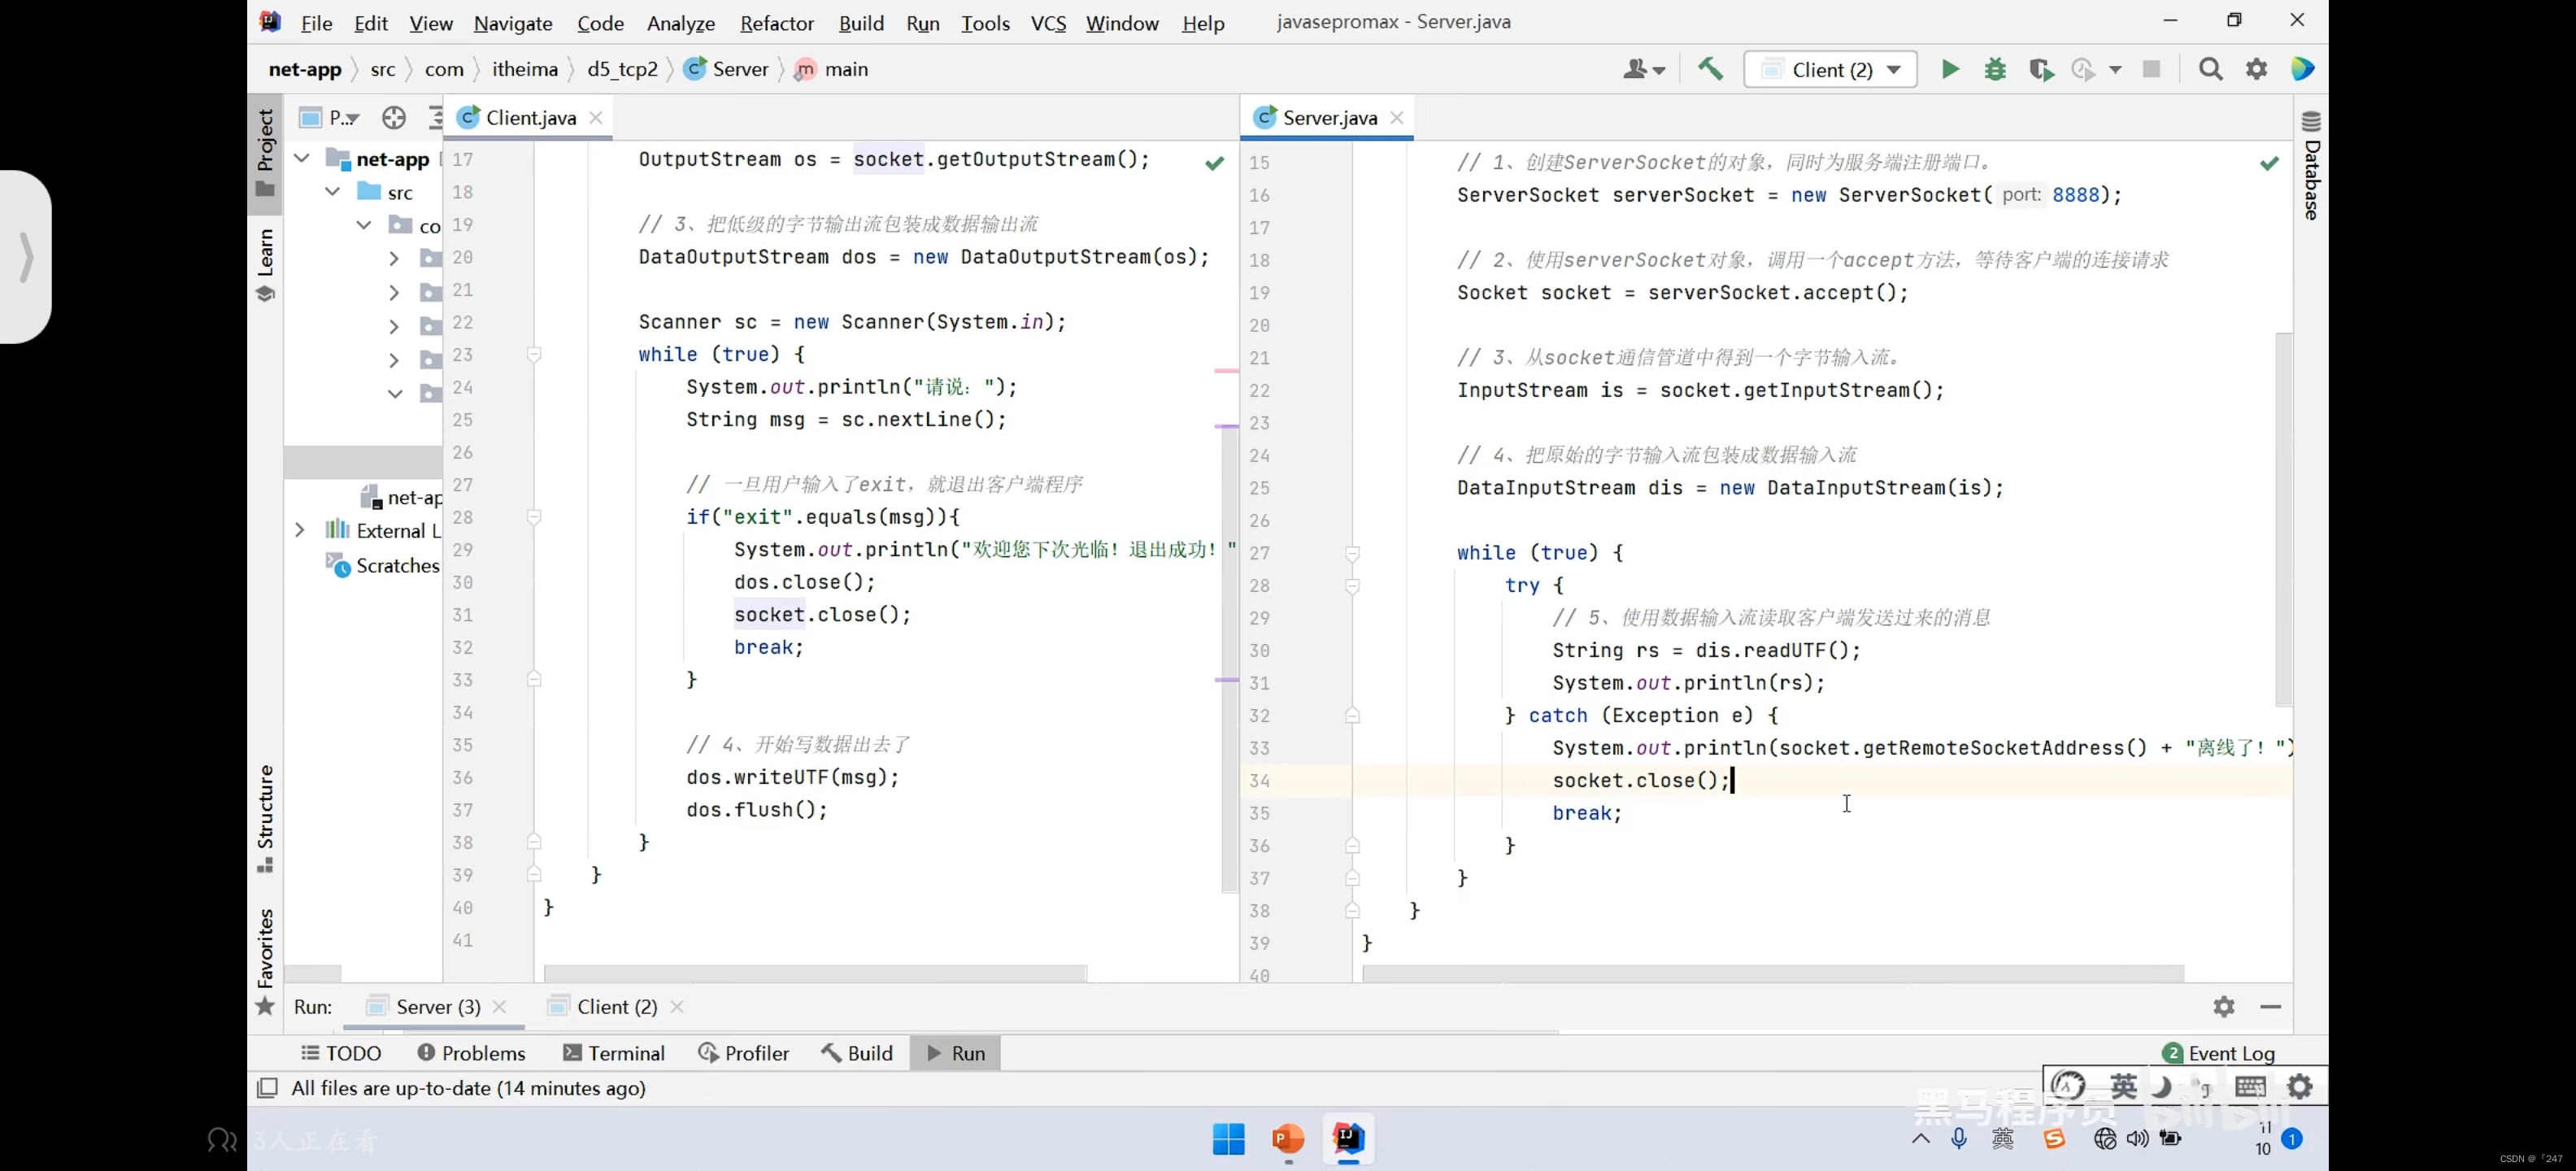2576x1171 pixels.
Task: Run the Client (2) configuration
Action: (x=1950, y=69)
